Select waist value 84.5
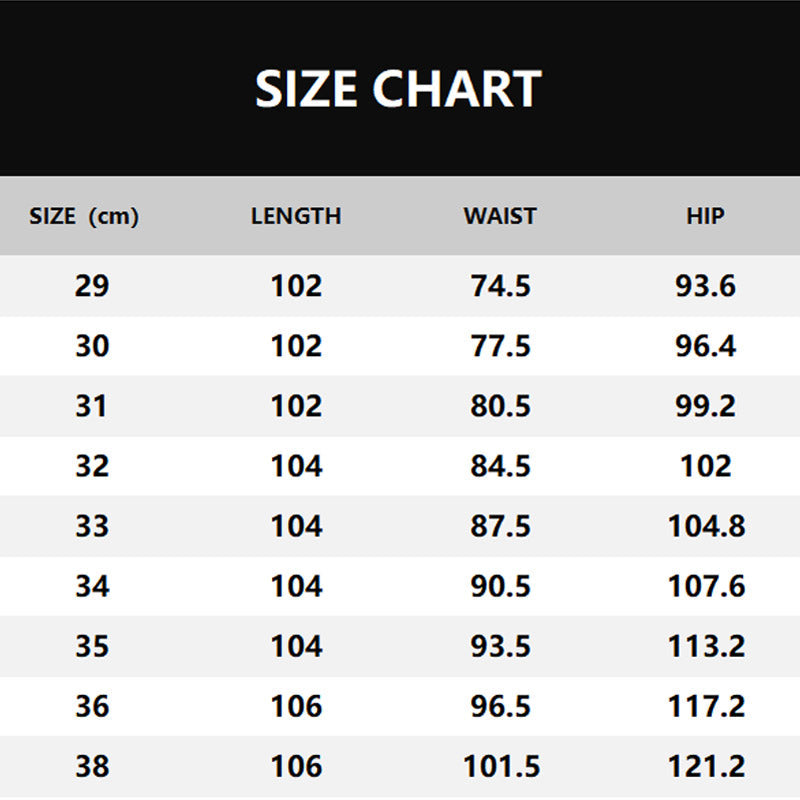 (x=500, y=466)
